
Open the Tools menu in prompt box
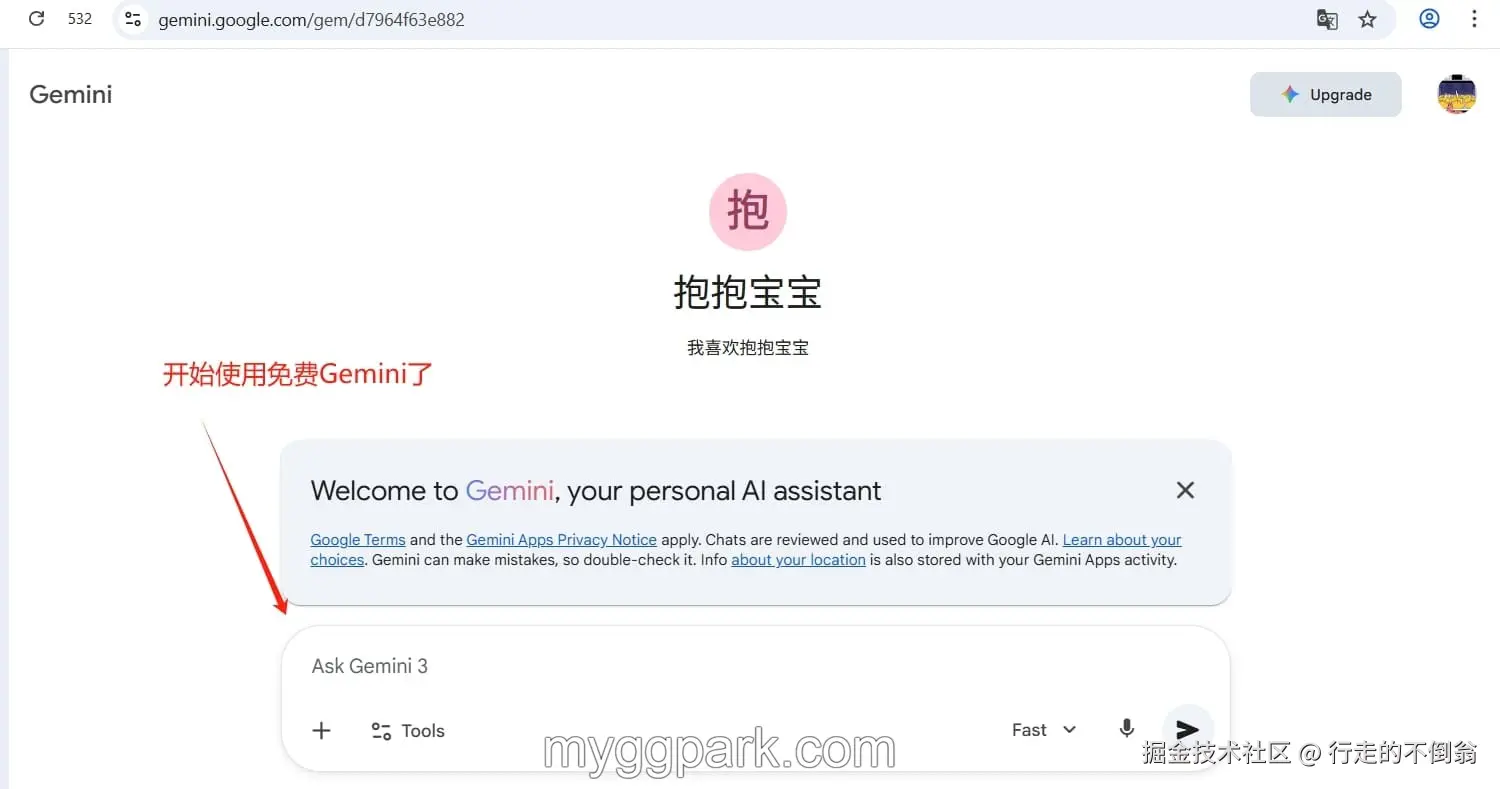pos(408,731)
